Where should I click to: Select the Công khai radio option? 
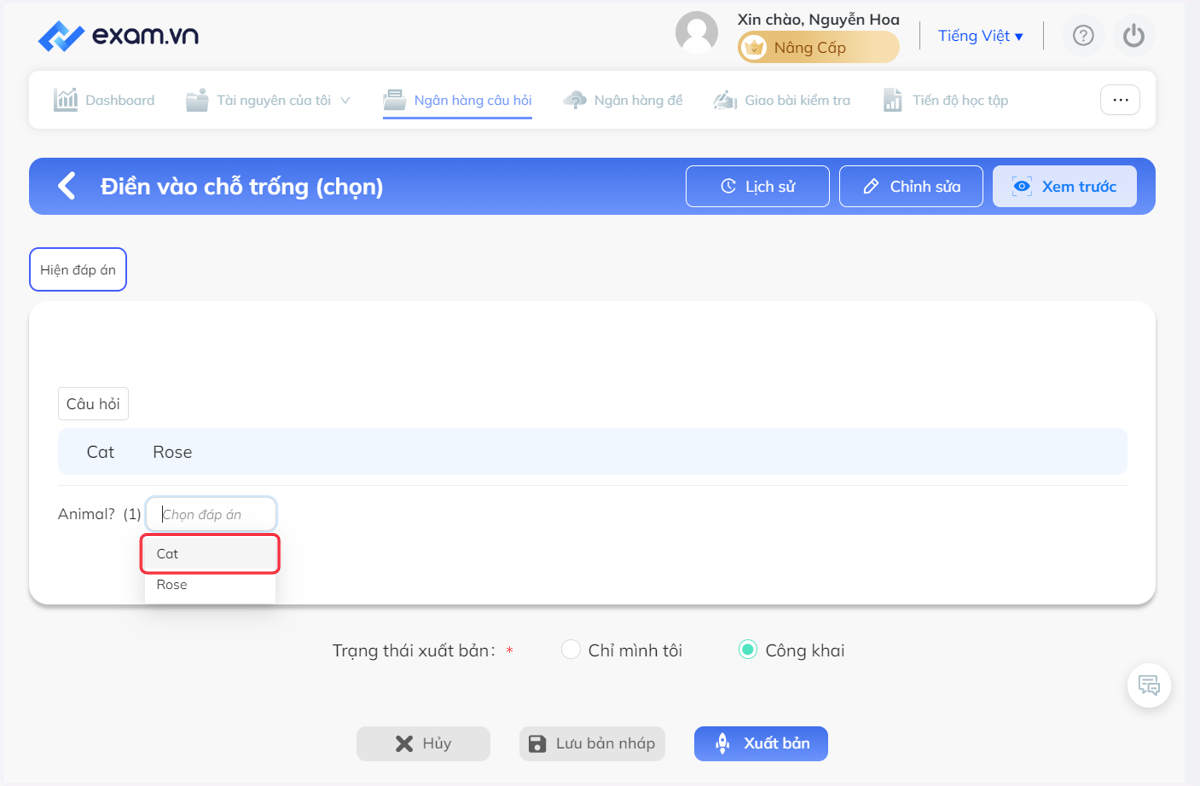point(748,650)
